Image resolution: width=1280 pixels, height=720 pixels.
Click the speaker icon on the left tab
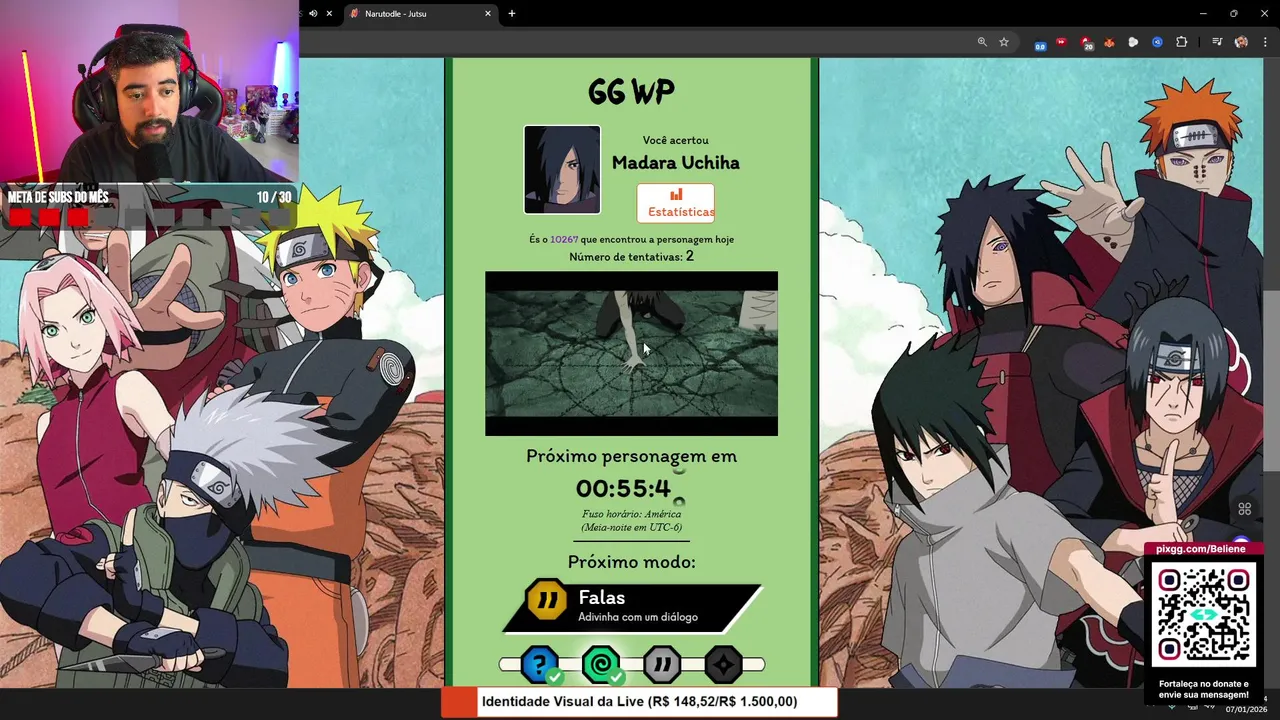[313, 14]
